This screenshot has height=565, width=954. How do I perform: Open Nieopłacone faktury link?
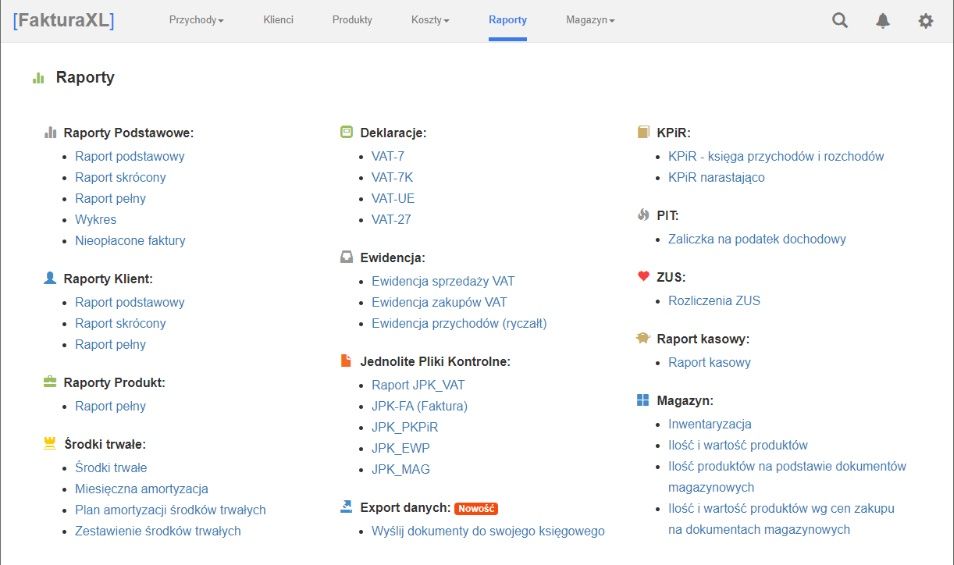pos(130,241)
